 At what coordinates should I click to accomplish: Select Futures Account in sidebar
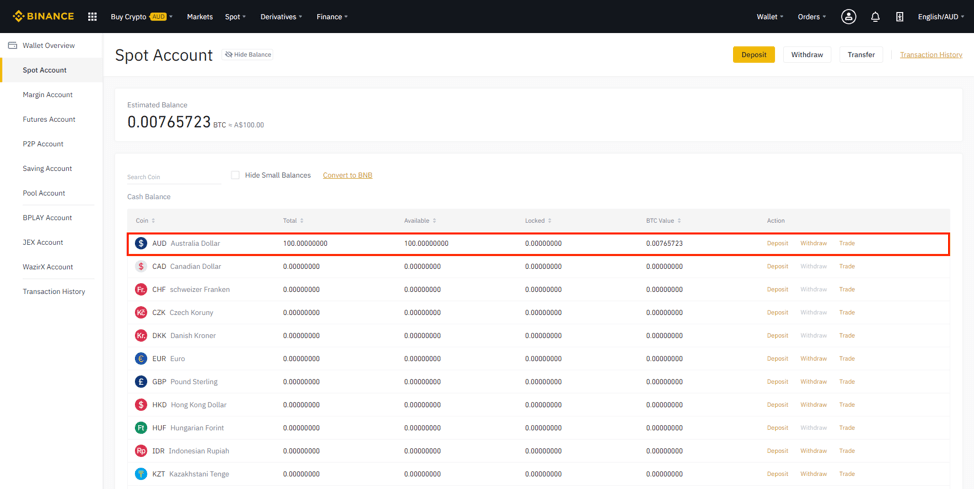[51, 119]
